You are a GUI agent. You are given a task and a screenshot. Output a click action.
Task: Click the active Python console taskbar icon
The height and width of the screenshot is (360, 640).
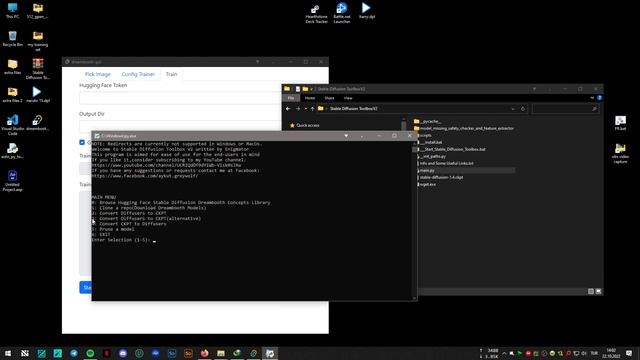pyautogui.click(x=270, y=353)
